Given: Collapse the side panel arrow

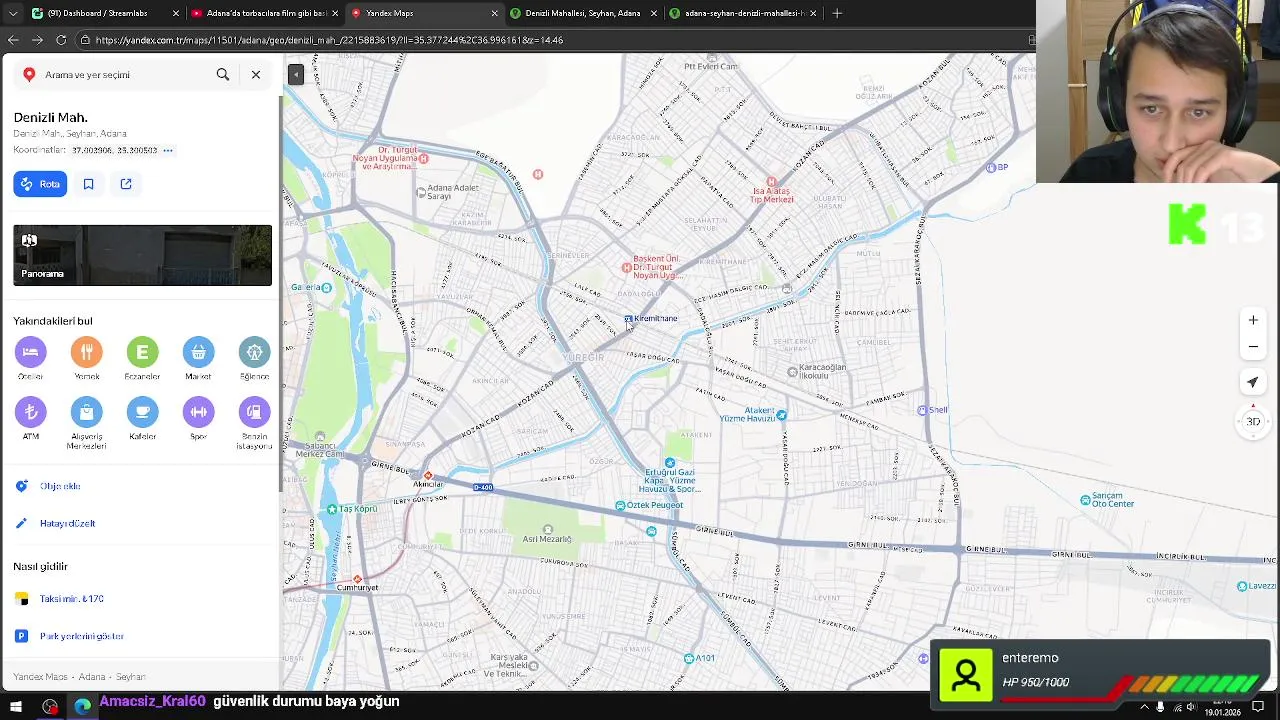Looking at the screenshot, I should (296, 75).
